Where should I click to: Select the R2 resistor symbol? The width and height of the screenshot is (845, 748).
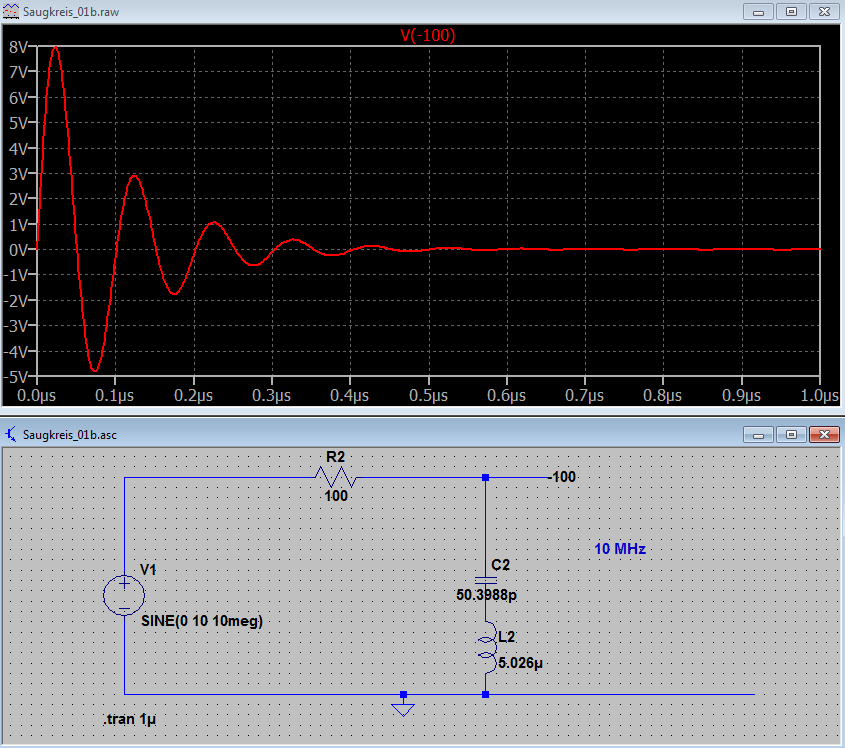[x=335, y=478]
